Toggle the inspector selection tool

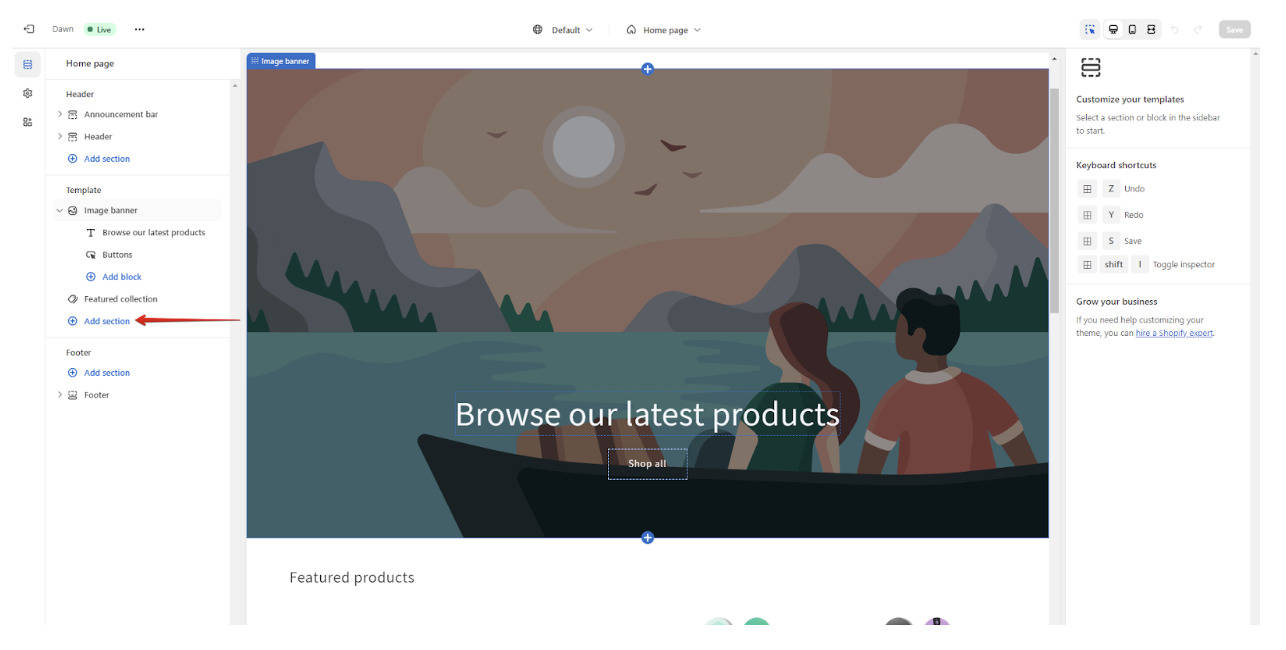1091,30
